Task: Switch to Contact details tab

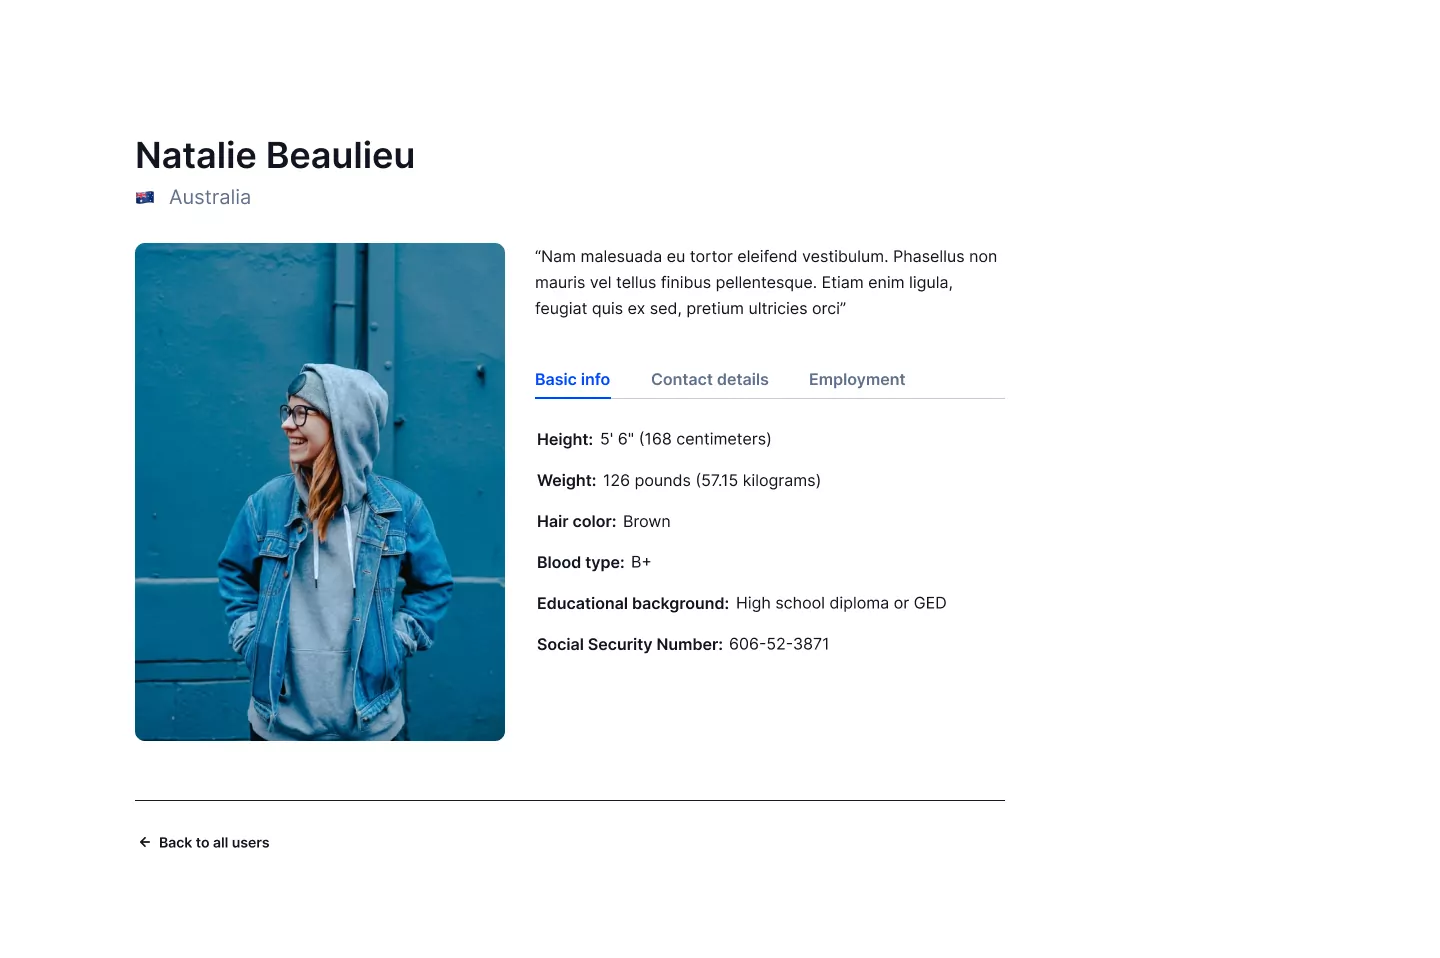Action: coord(710,380)
